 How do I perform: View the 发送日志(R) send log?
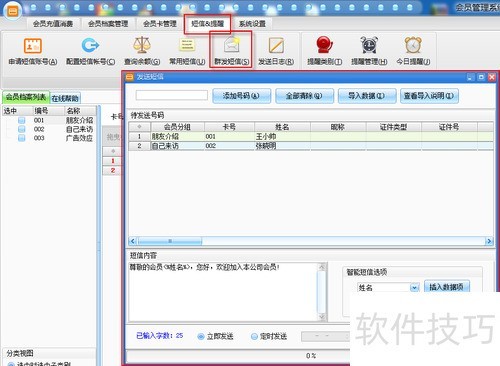point(276,51)
